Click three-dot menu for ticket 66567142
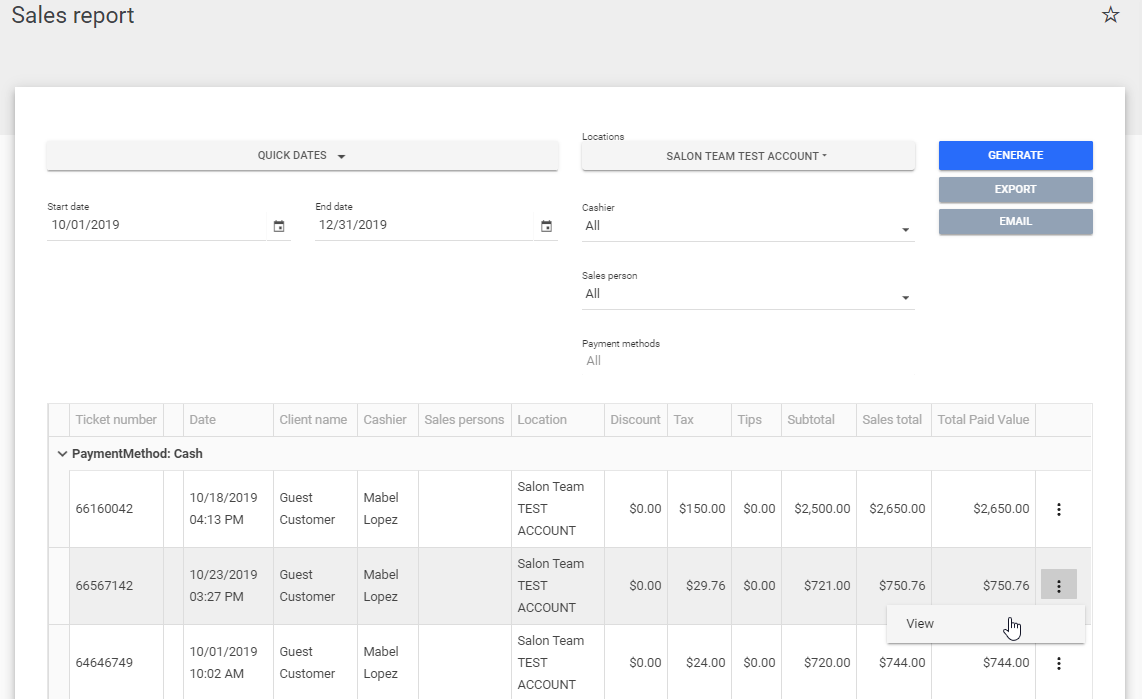The height and width of the screenshot is (699, 1142). 1059,586
